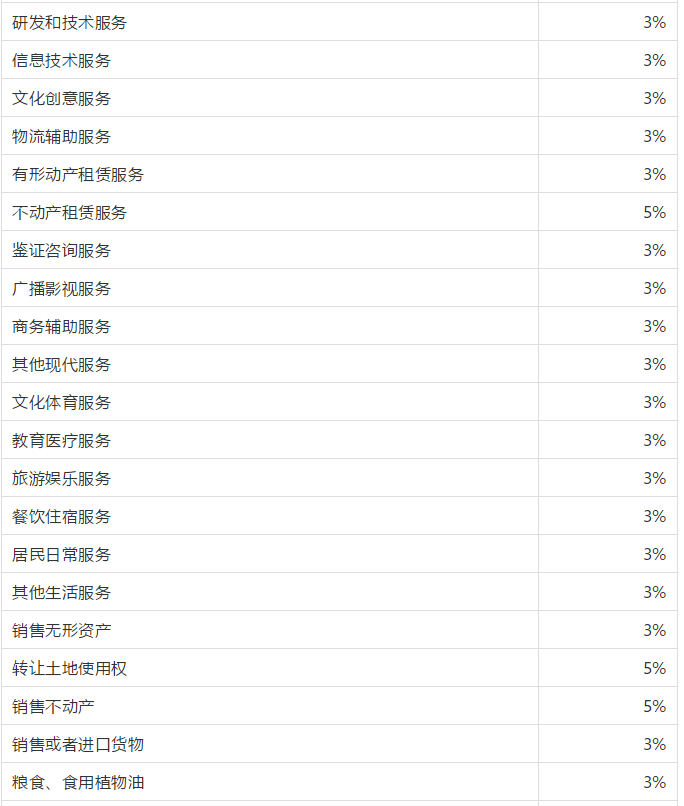Select the 信息技术服务 cell
The width and height of the screenshot is (684, 806).
coord(62,60)
